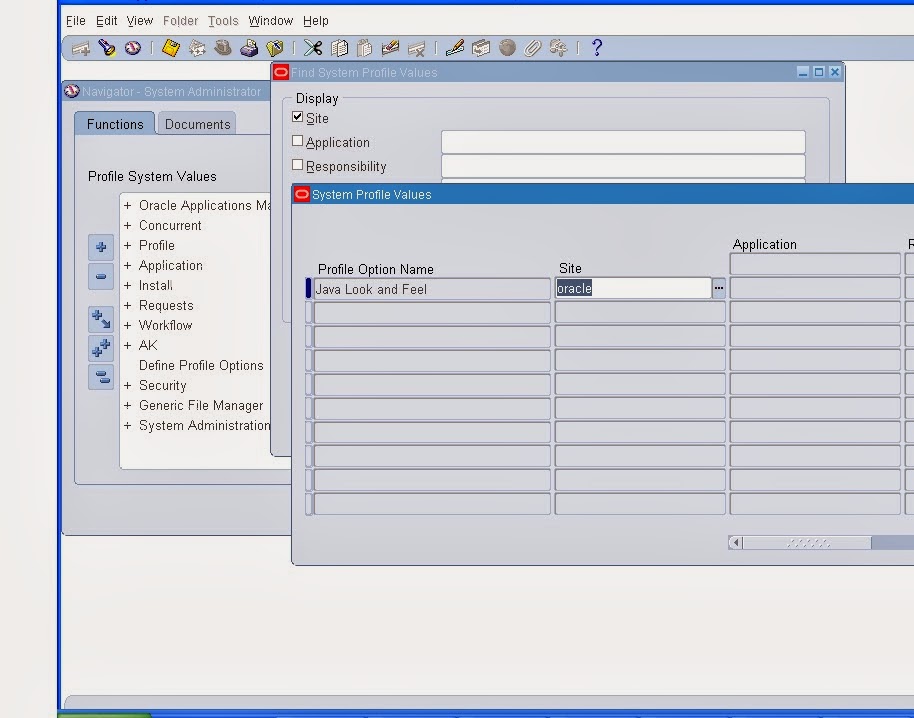
Task: Save changes with the yellow diskette icon
Action: 171,48
